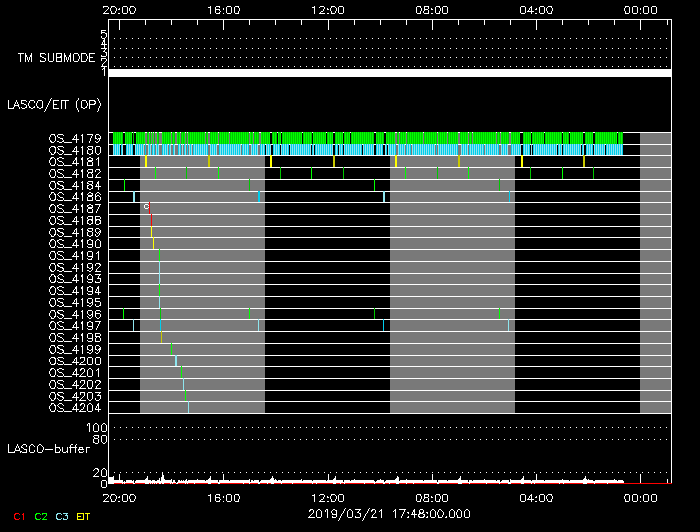The image size is (700, 532).
Task: Click the EIT legend entry
Action: [x=84, y=516]
